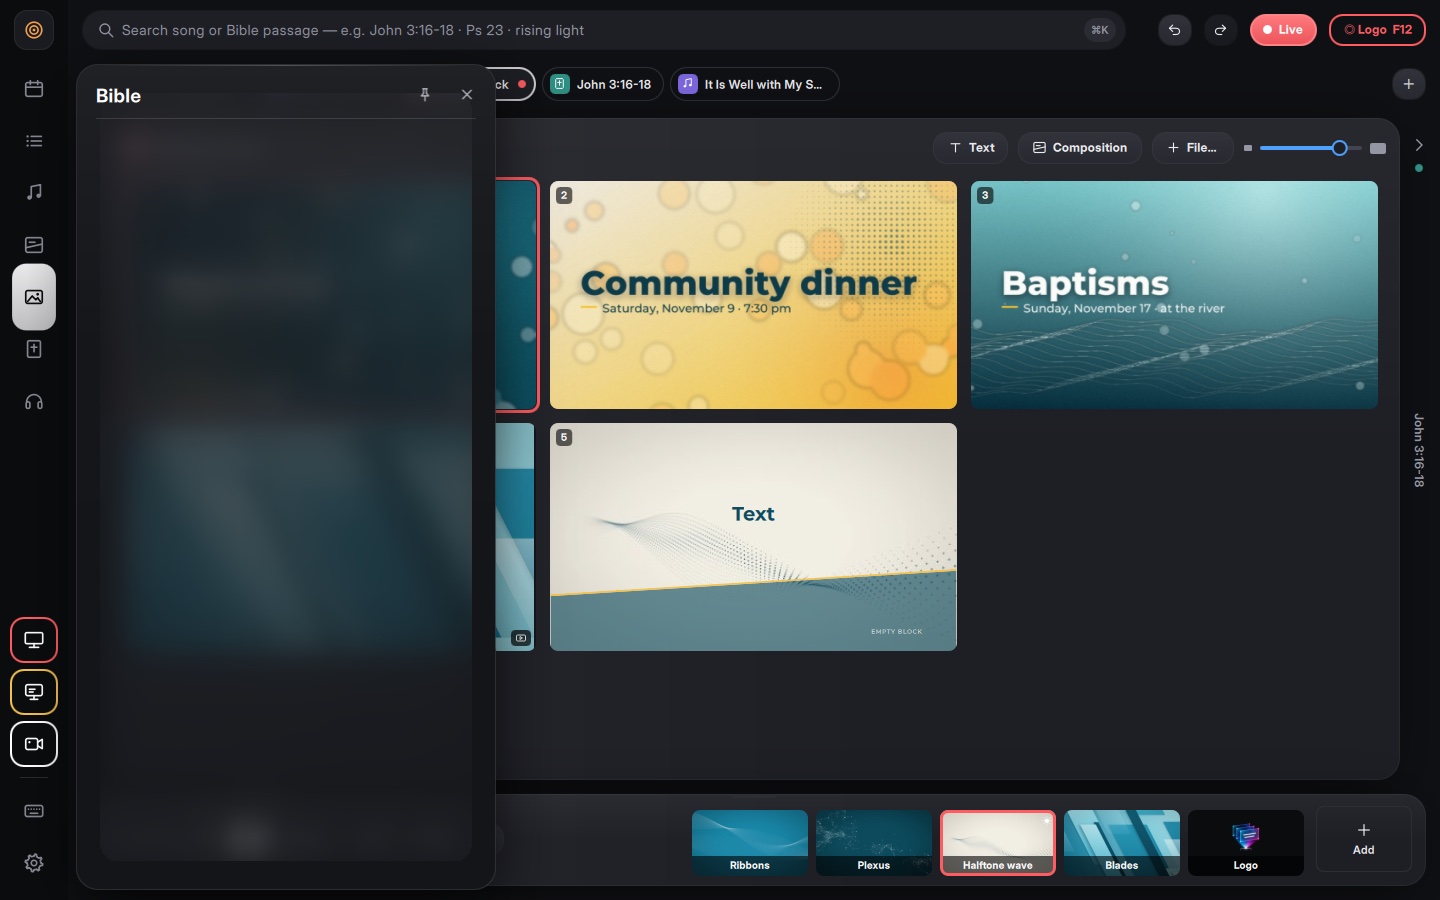Screen dimensions: 1440x900
Task: Set thumbnails to the largest size icon
Action: [x=1378, y=148]
